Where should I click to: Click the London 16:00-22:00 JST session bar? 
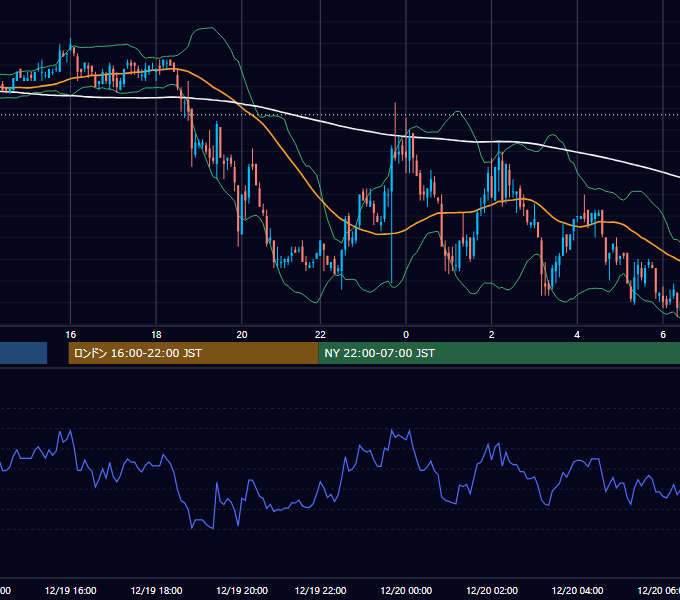[x=193, y=353]
